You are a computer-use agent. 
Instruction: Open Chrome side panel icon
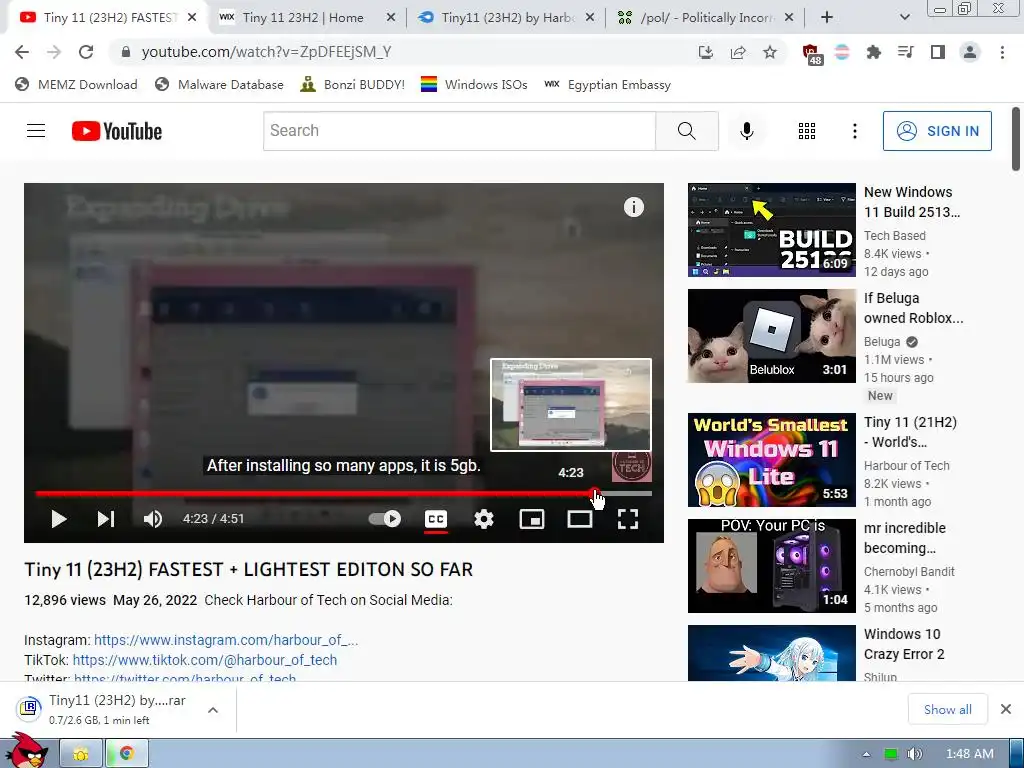point(938,52)
